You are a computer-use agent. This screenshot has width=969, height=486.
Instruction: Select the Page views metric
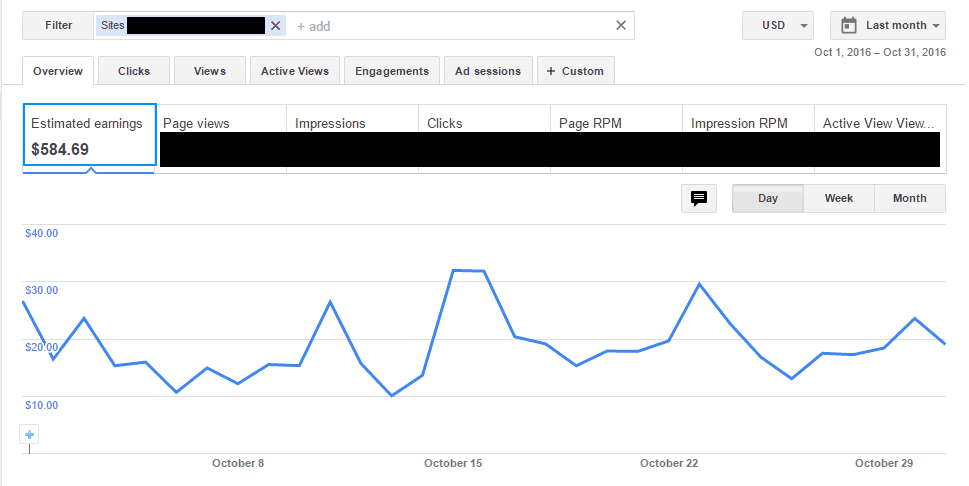(221, 139)
